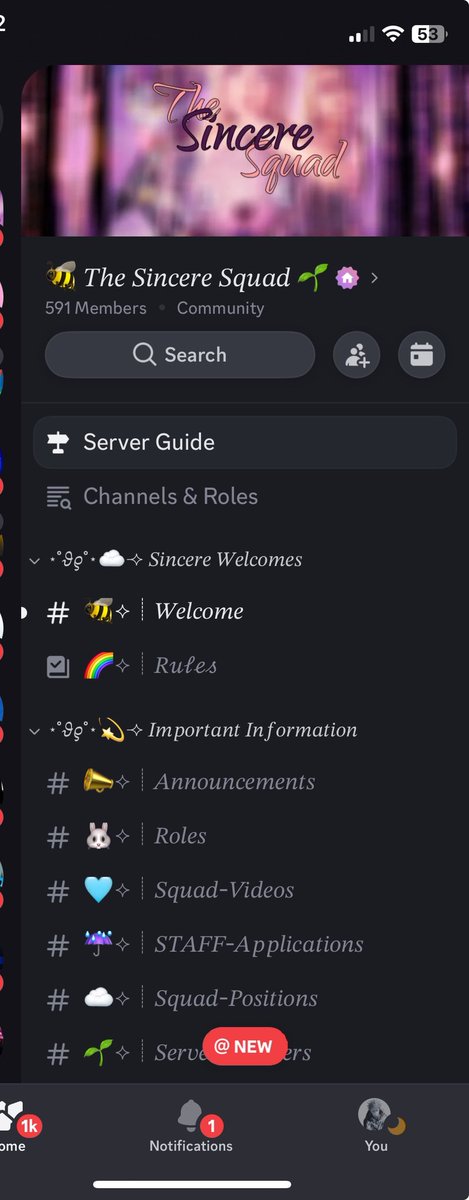Tap the hash icon beside Squad-Videos
Image resolution: width=469 pixels, height=1200 pixels.
[x=59, y=891]
